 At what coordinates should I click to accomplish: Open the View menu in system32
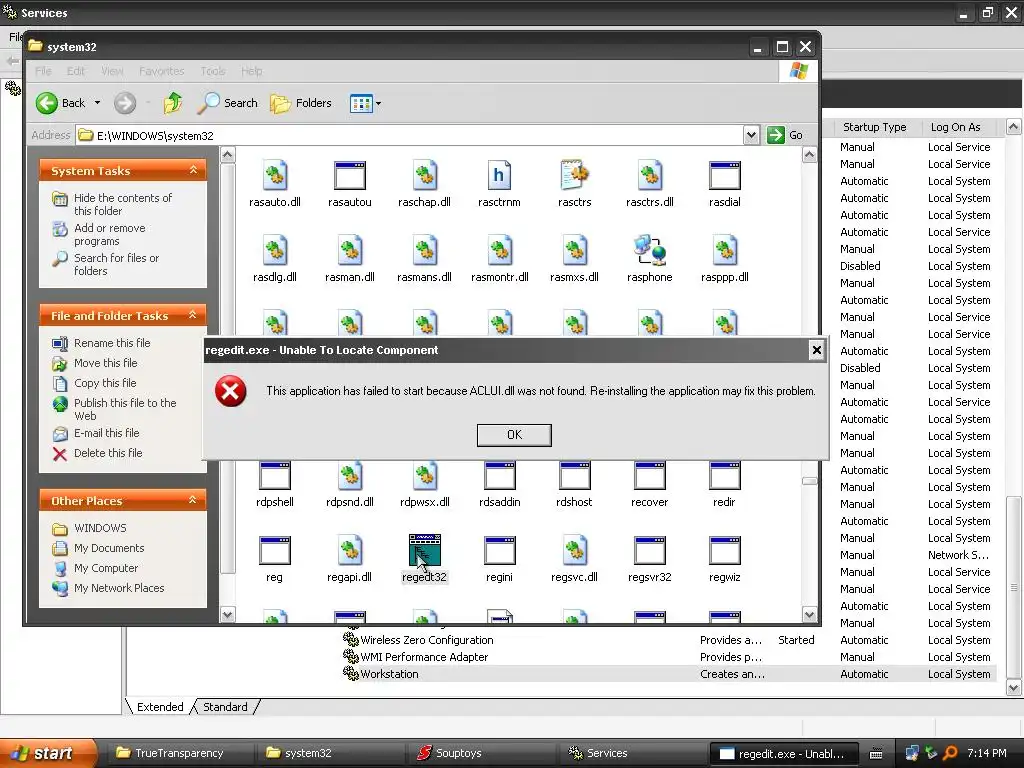[112, 71]
